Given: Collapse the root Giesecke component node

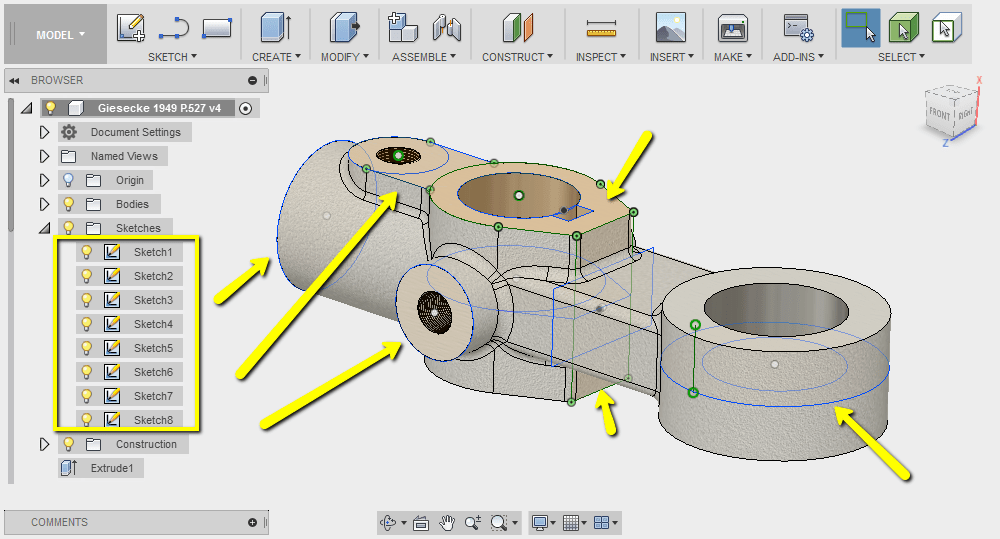Looking at the screenshot, I should pyautogui.click(x=27, y=108).
